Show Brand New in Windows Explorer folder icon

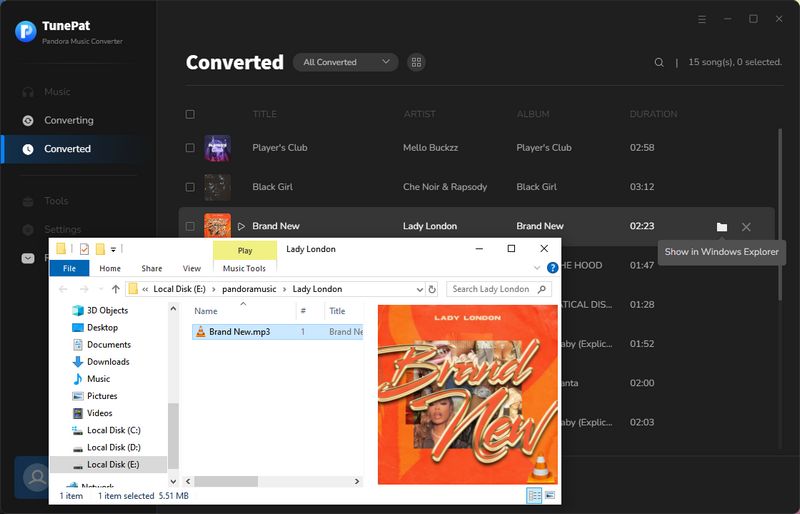[x=721, y=227]
